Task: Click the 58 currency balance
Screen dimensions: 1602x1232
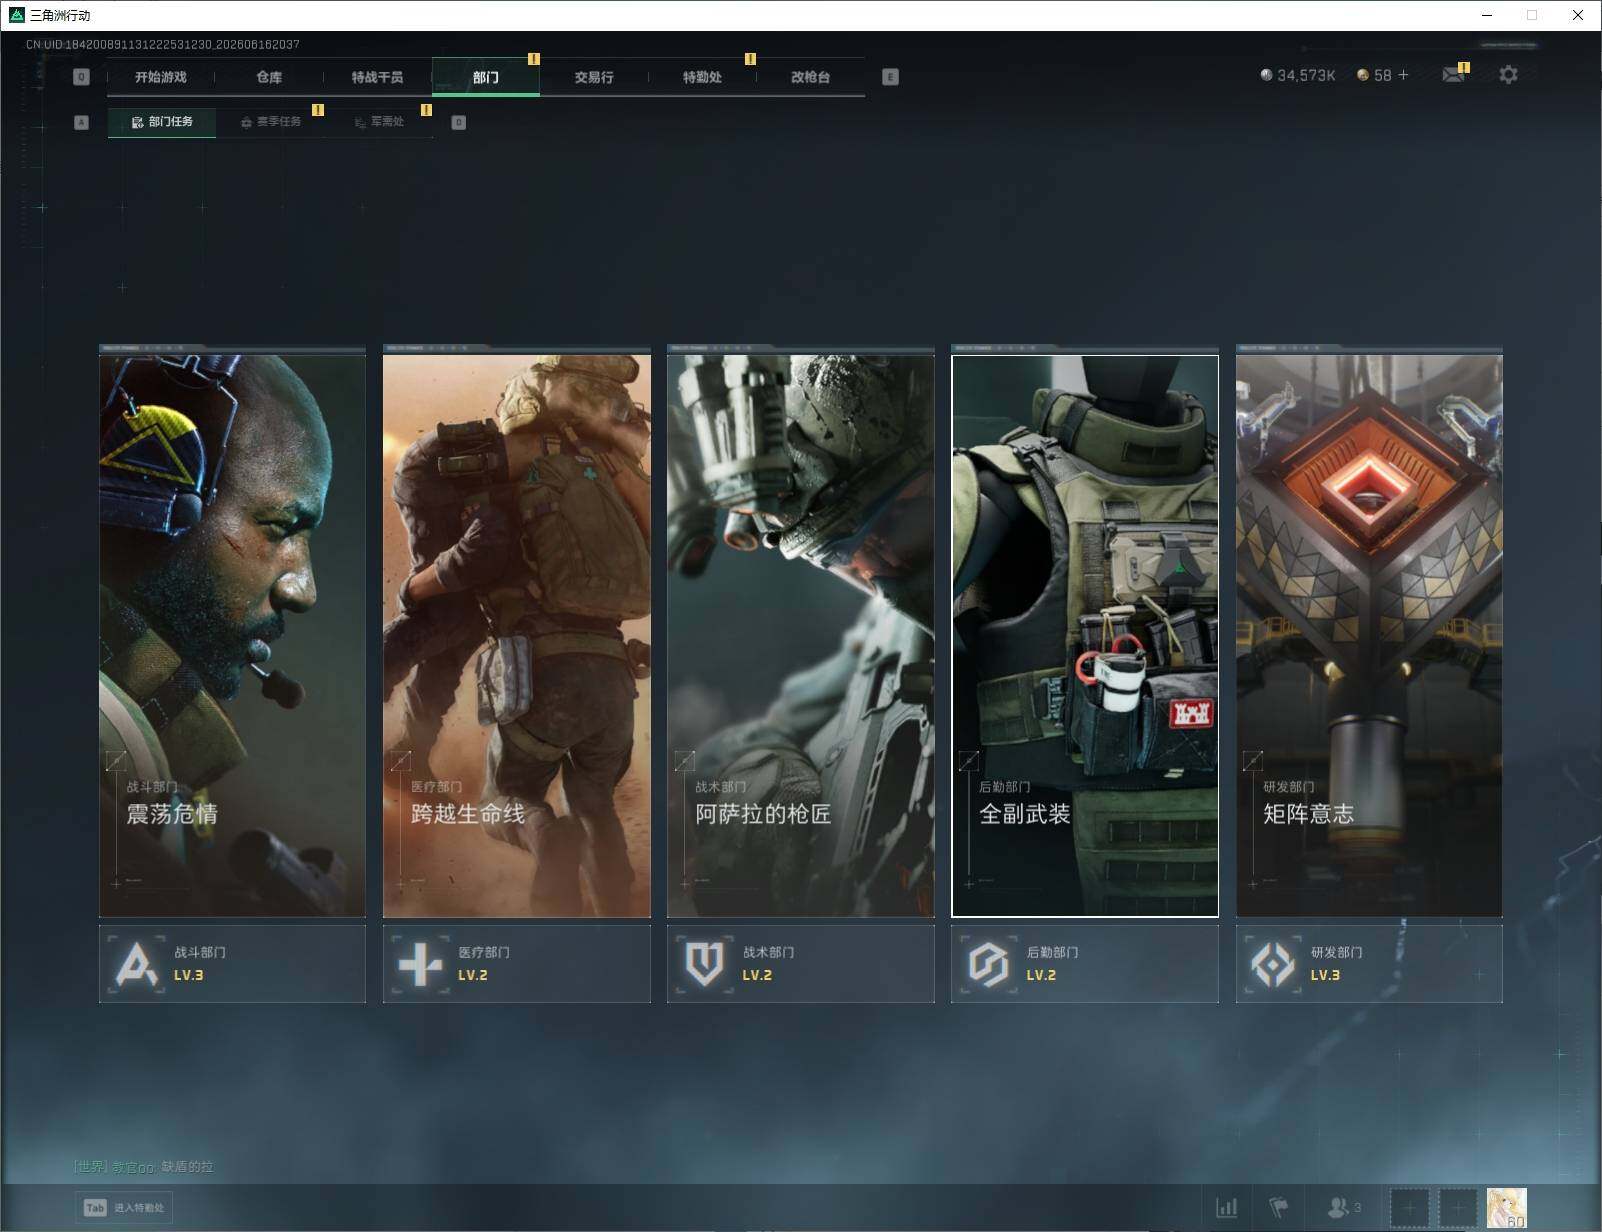Action: pyautogui.click(x=1383, y=75)
